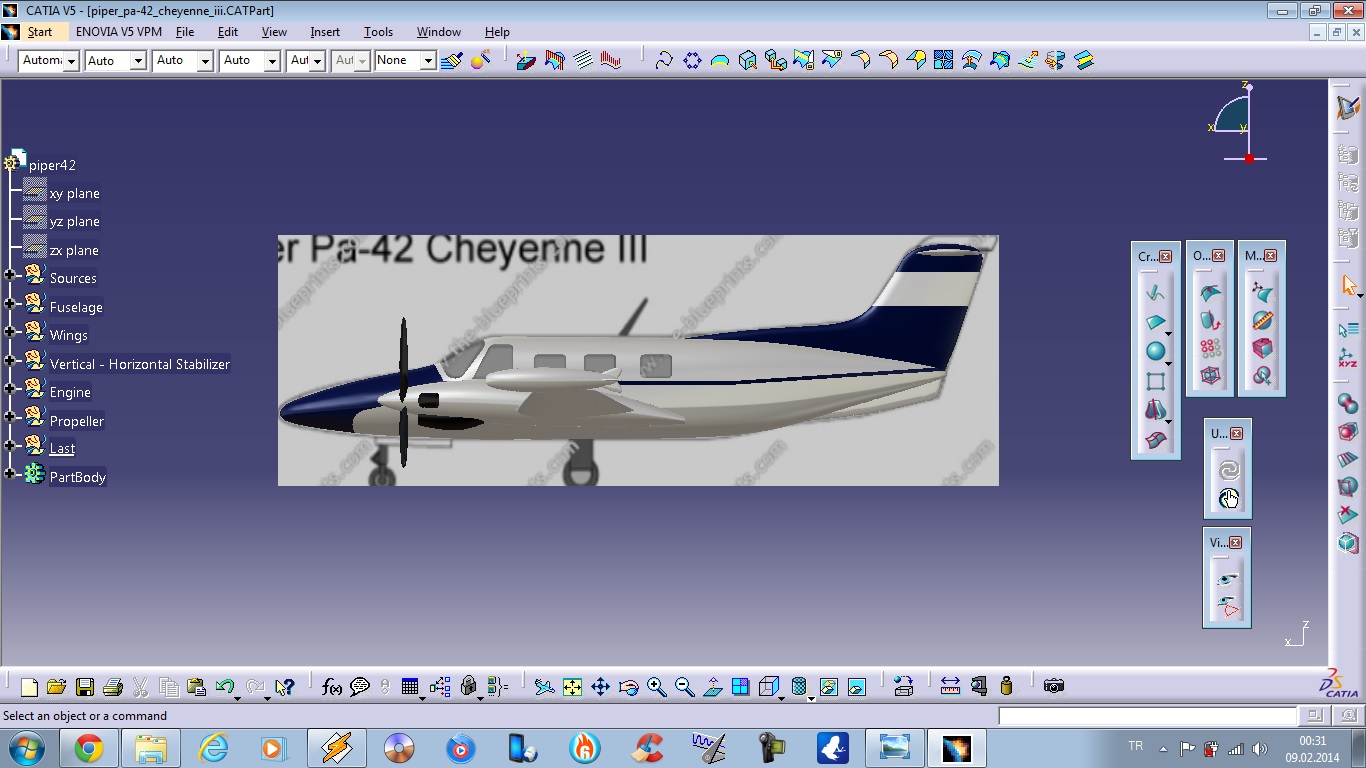This screenshot has height=768, width=1366.
Task: Click the command input field at bottom right
Action: click(x=1147, y=716)
